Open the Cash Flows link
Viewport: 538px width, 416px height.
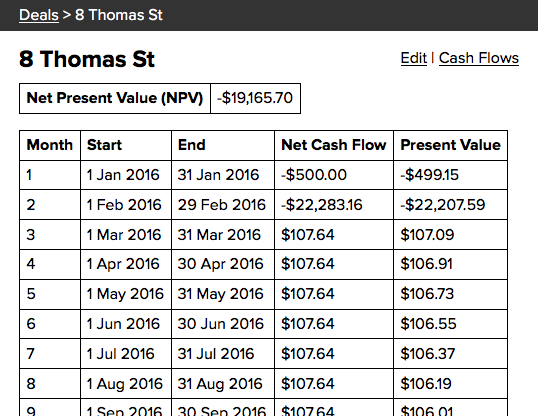[479, 58]
